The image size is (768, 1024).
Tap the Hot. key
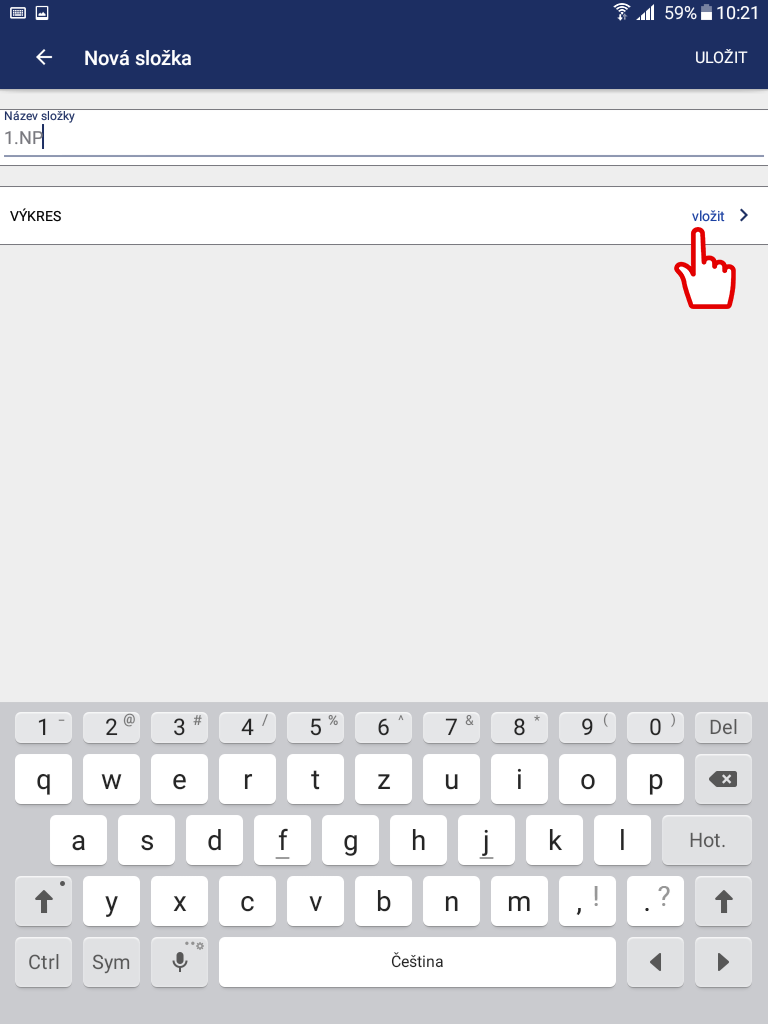707,840
